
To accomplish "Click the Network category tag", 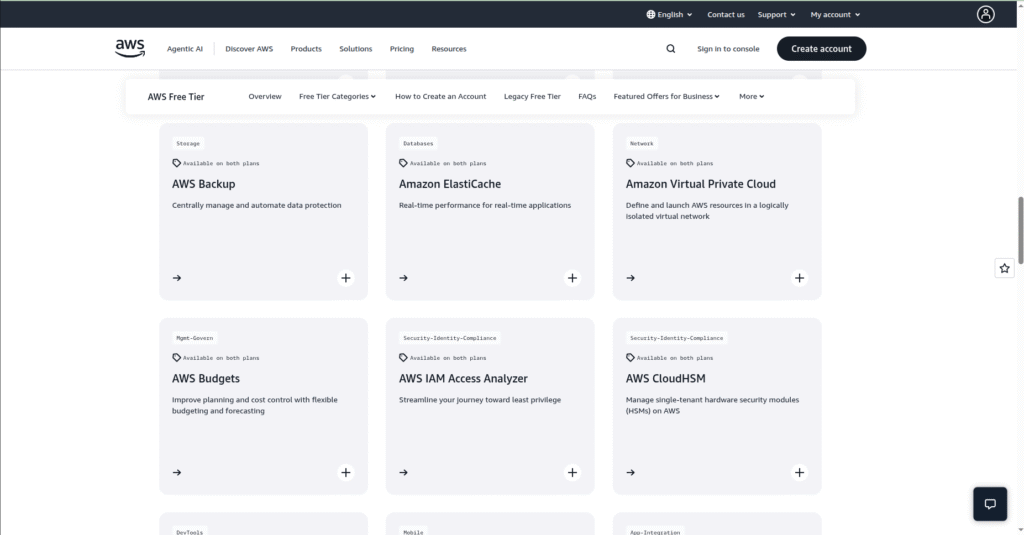I will coord(641,143).
